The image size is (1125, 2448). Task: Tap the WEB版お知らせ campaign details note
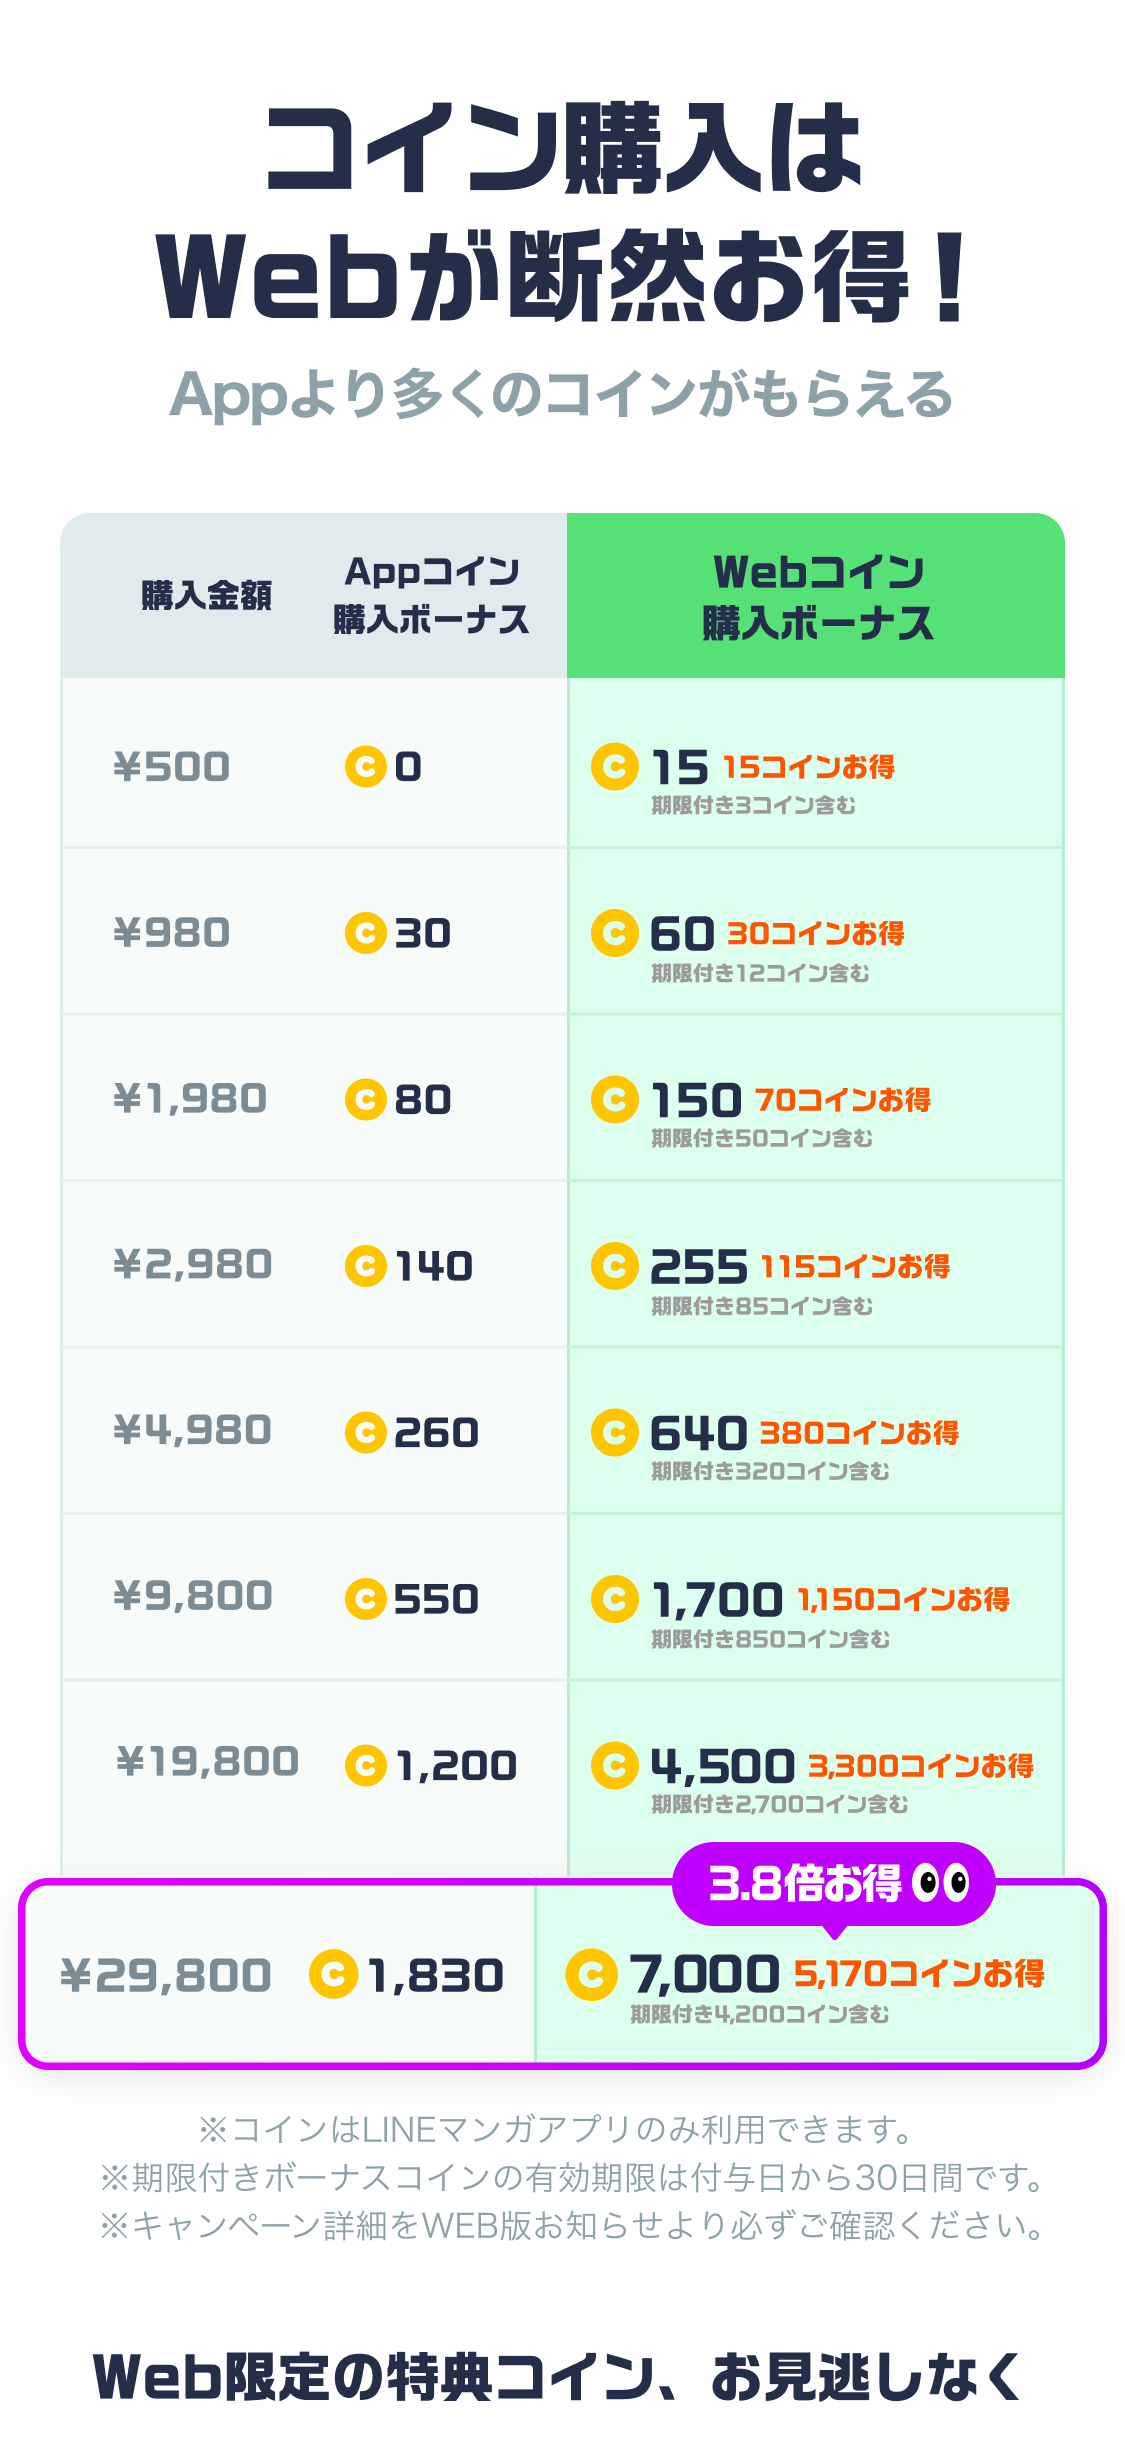coord(573,2226)
